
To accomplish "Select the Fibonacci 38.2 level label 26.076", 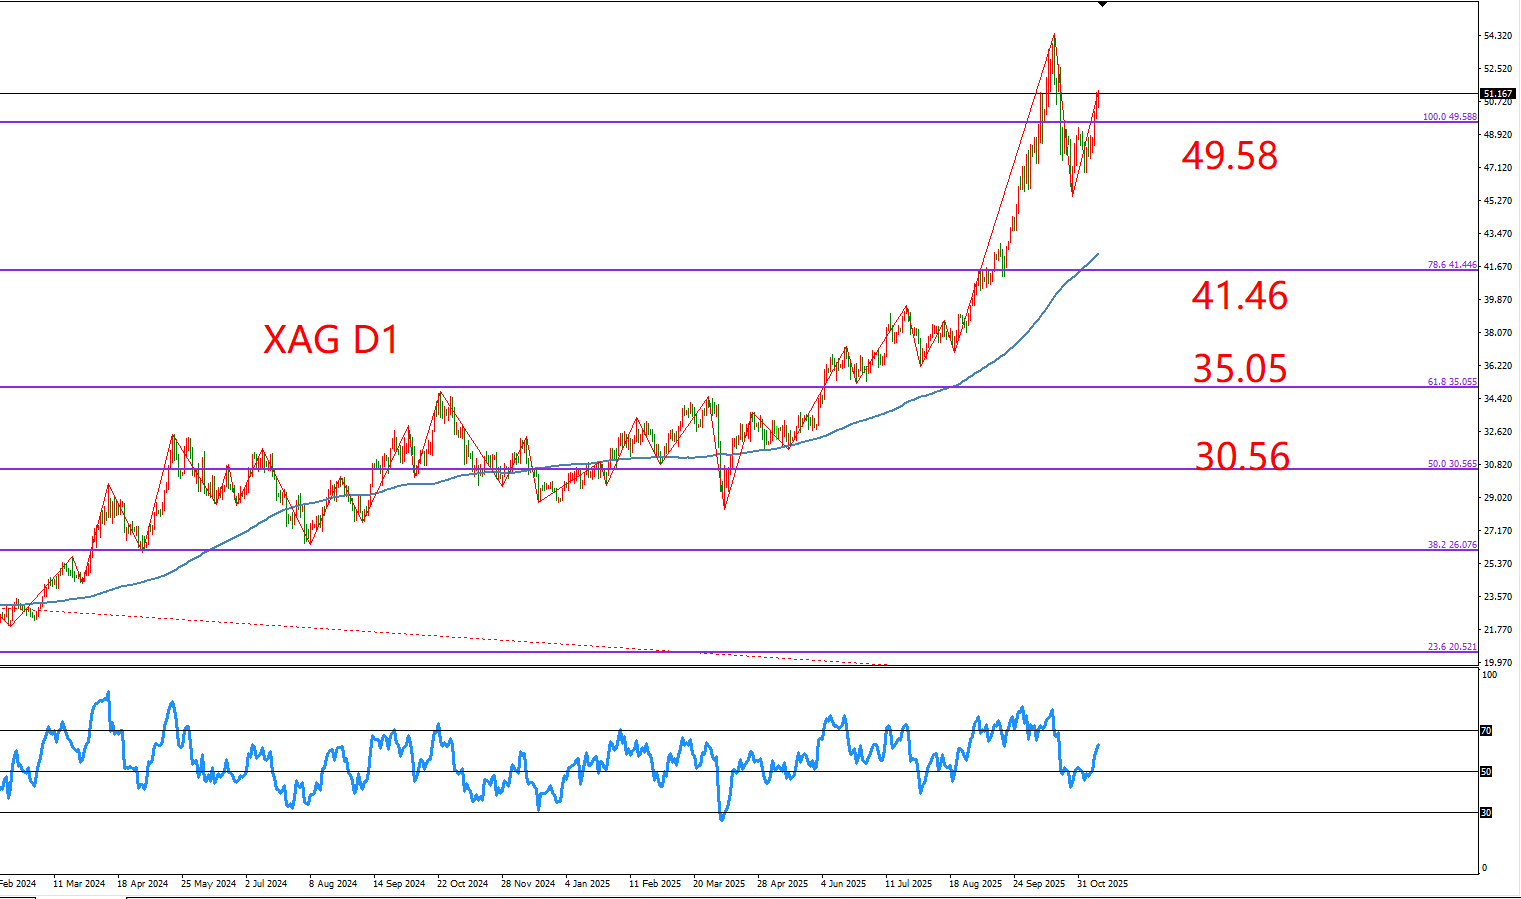I will coord(1451,545).
